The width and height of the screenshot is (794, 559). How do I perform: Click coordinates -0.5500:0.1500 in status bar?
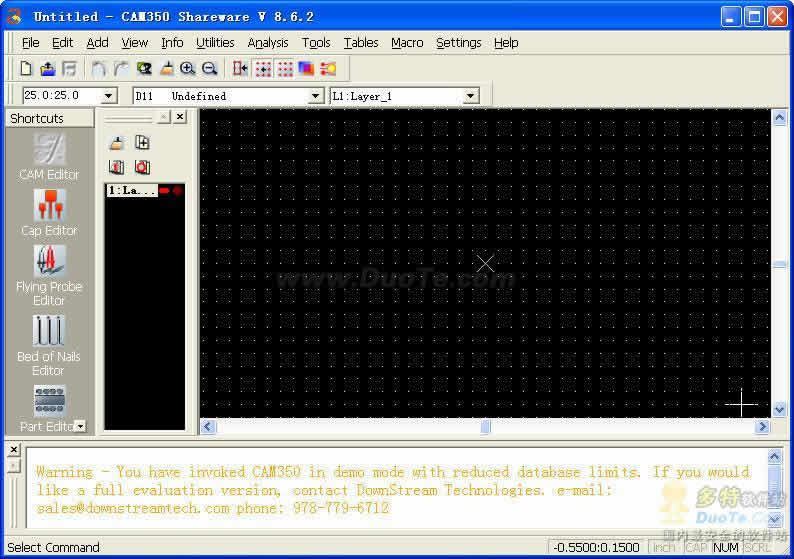coord(596,547)
